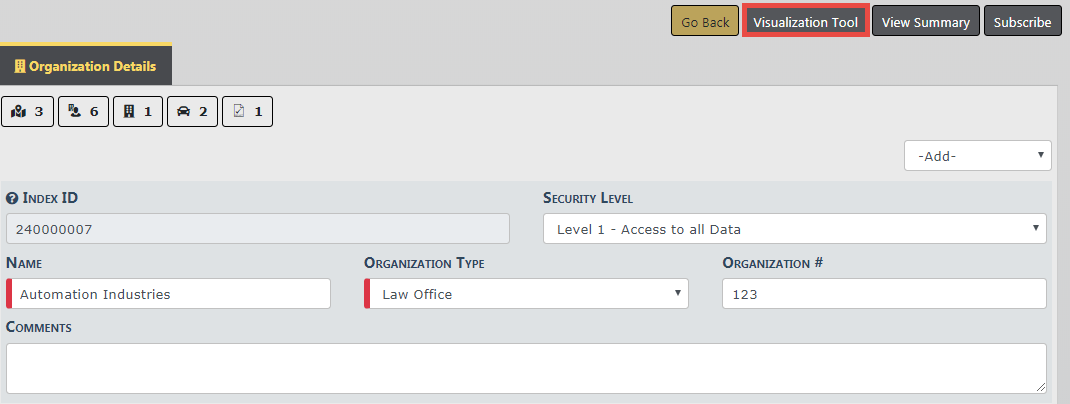The width and height of the screenshot is (1070, 404).
Task: Open the Organization Type dropdown
Action: [527, 294]
